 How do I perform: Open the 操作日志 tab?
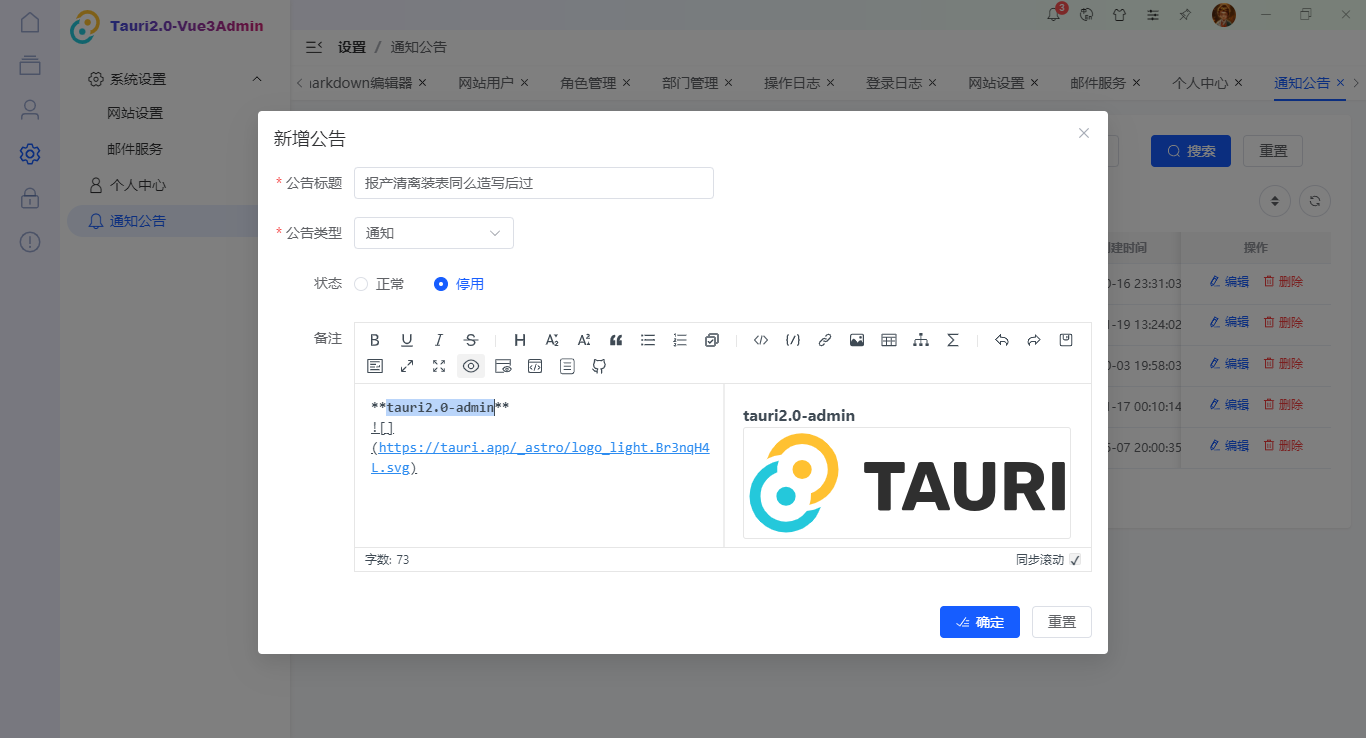pos(791,83)
